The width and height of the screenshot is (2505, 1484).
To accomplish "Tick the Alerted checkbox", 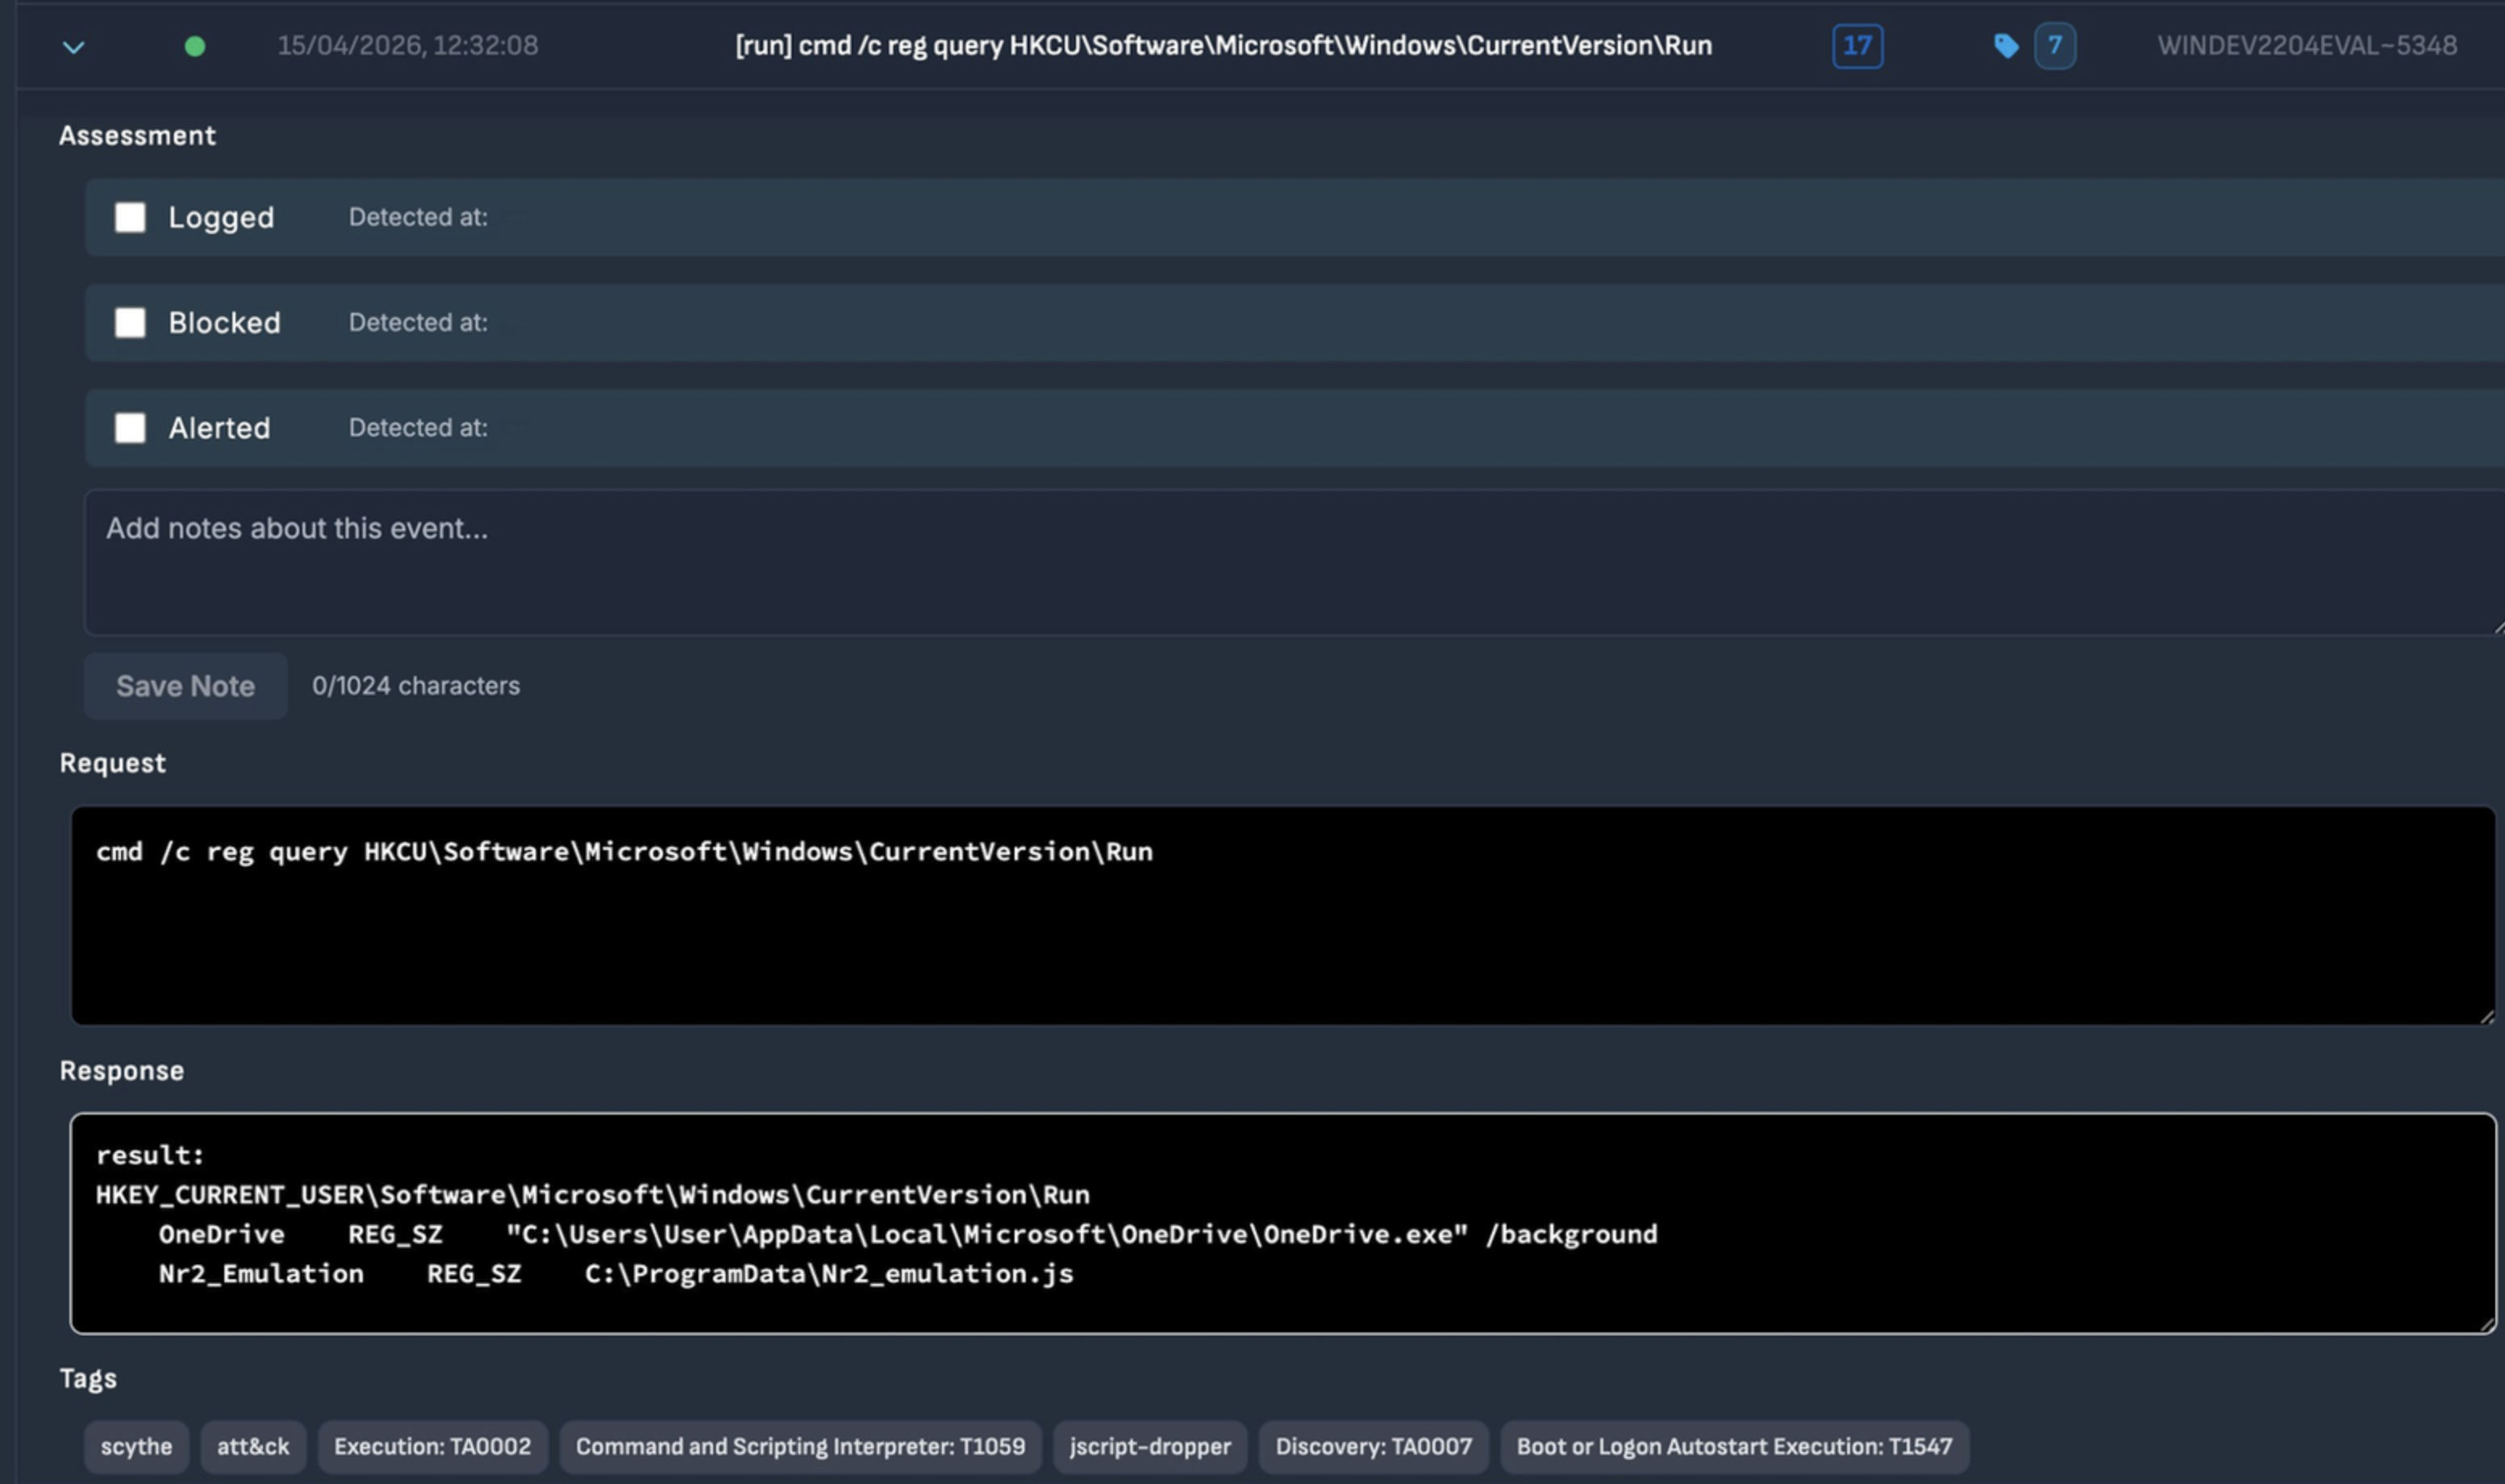I will point(130,428).
